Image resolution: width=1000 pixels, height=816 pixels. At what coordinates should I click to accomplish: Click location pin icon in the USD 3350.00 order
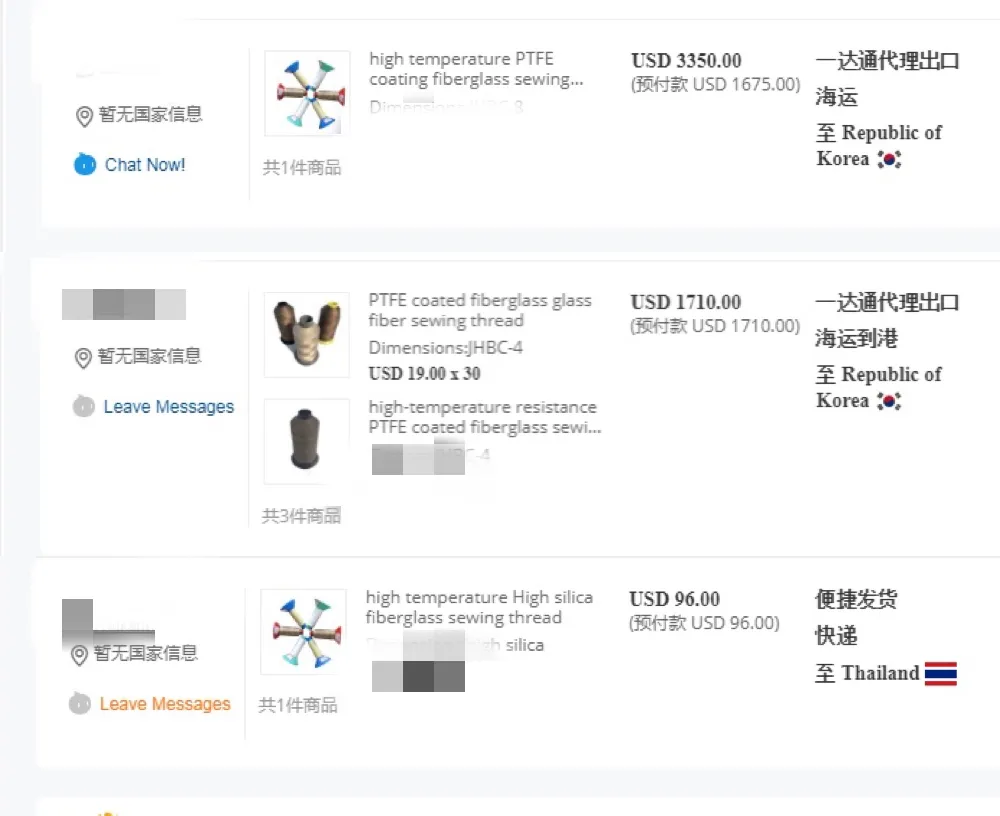click(x=84, y=116)
